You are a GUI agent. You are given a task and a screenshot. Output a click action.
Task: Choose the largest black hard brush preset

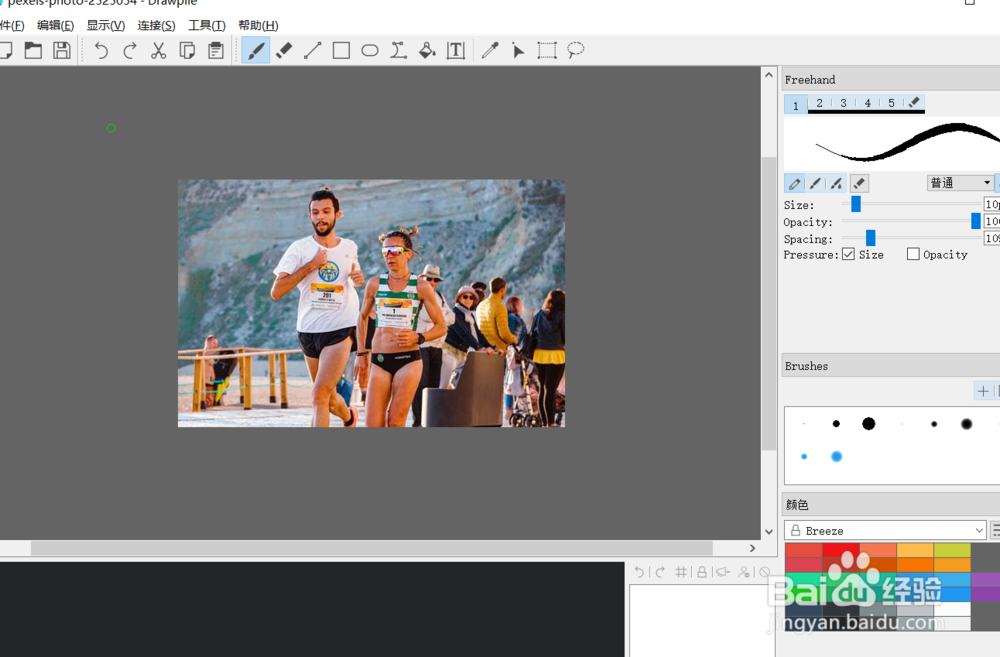click(x=869, y=424)
